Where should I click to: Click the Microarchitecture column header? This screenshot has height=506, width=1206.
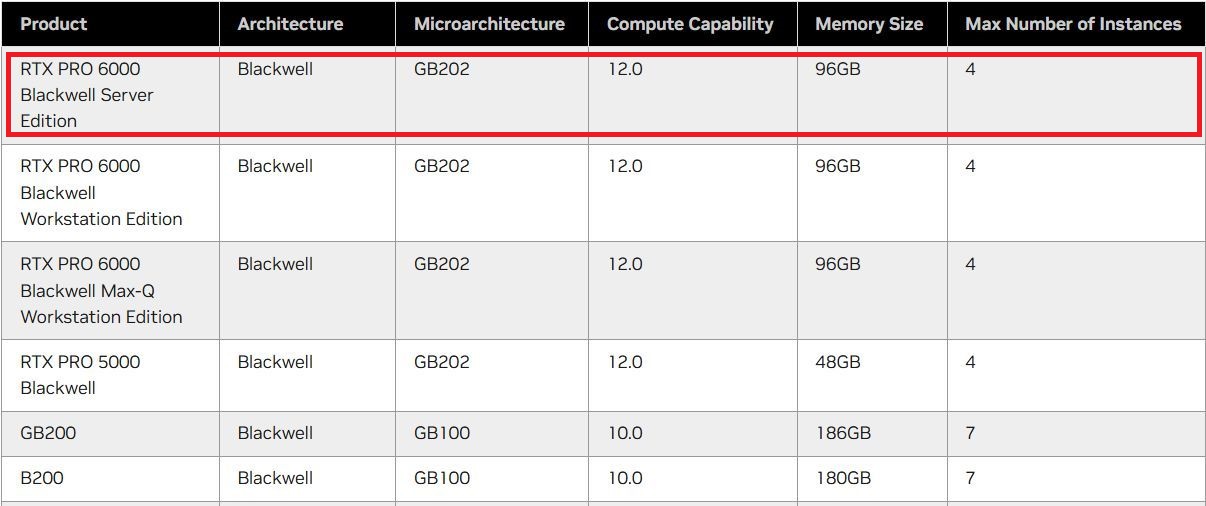click(489, 24)
